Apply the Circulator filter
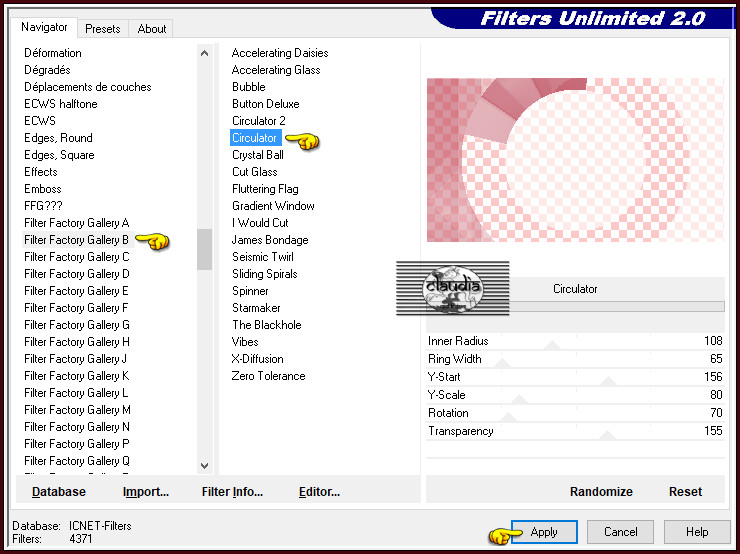 (x=544, y=532)
